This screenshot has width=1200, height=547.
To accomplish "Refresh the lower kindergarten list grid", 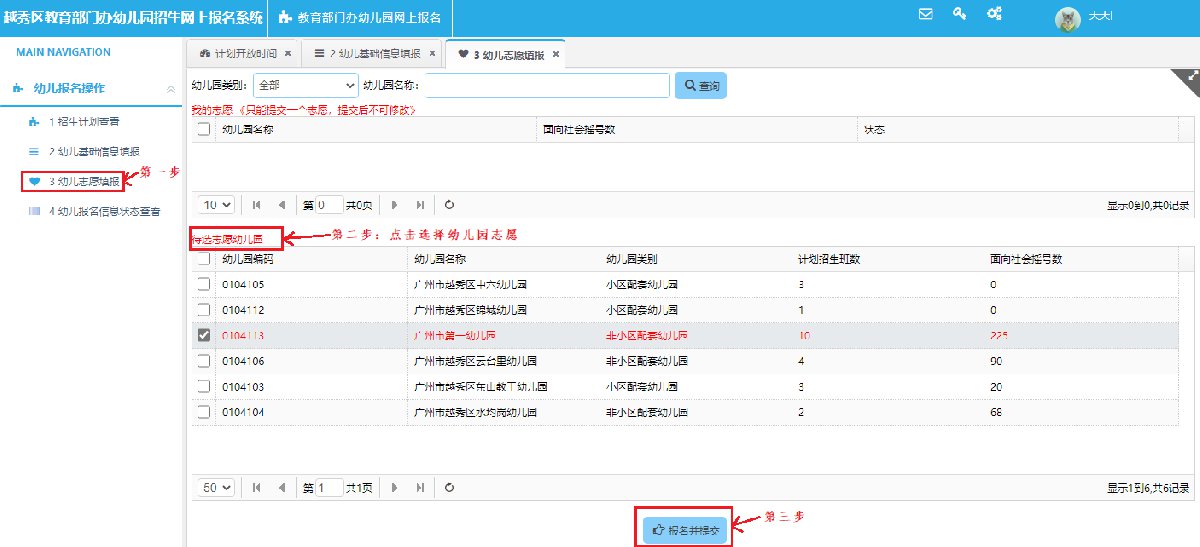I will tap(449, 487).
